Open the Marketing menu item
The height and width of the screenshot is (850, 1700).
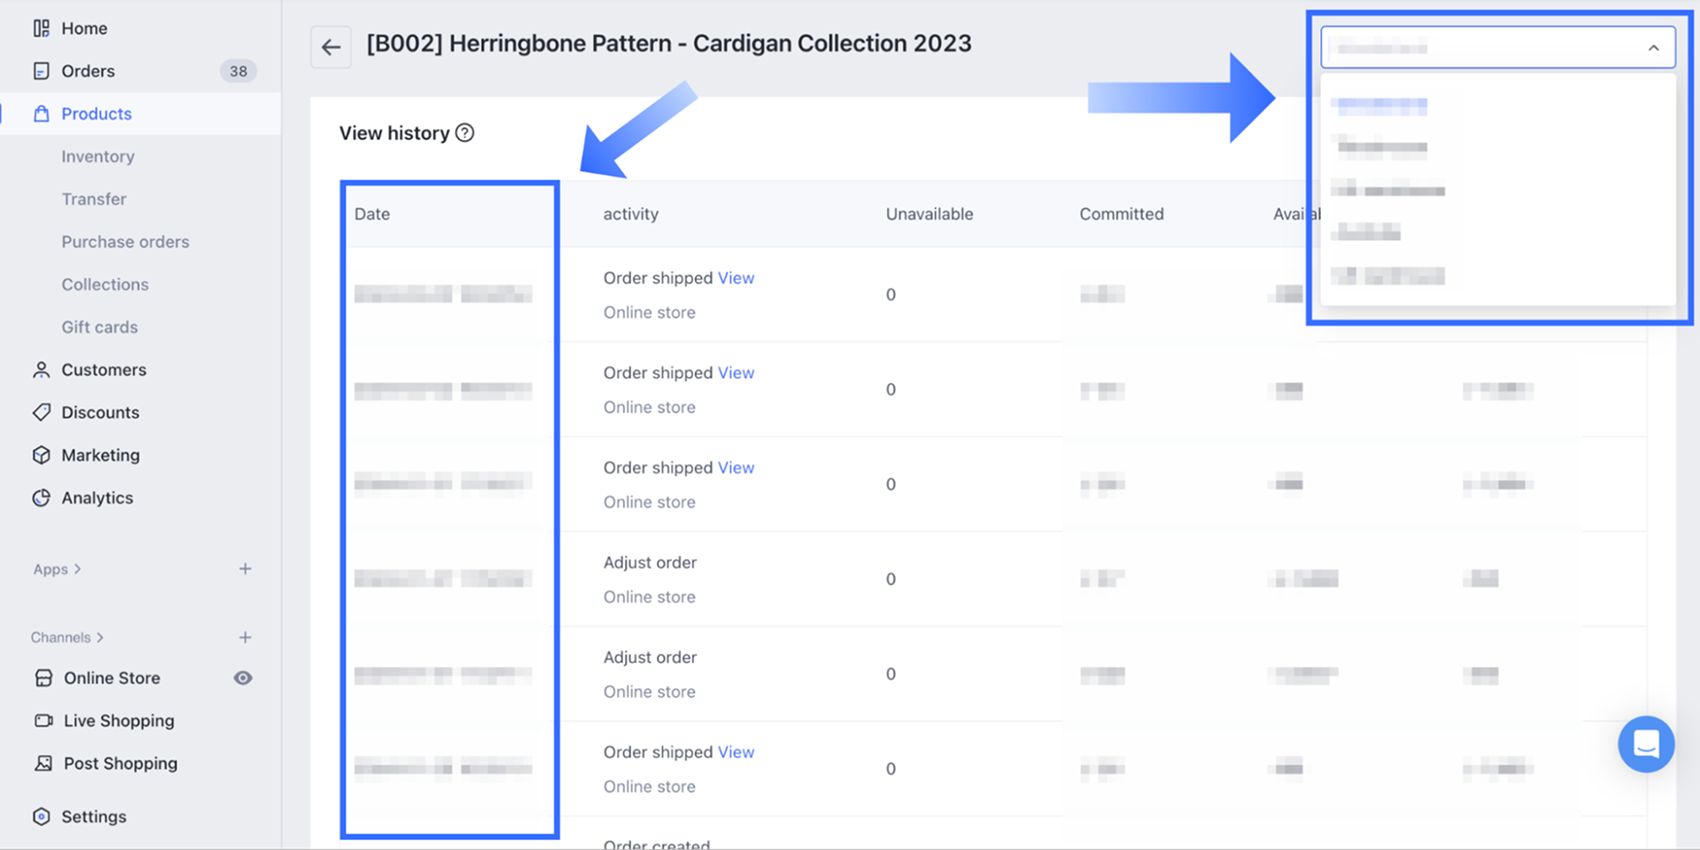click(101, 455)
